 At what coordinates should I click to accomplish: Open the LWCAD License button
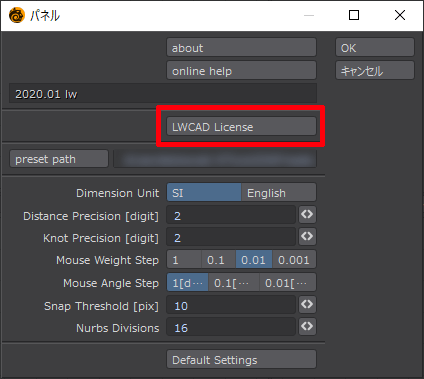coord(241,127)
